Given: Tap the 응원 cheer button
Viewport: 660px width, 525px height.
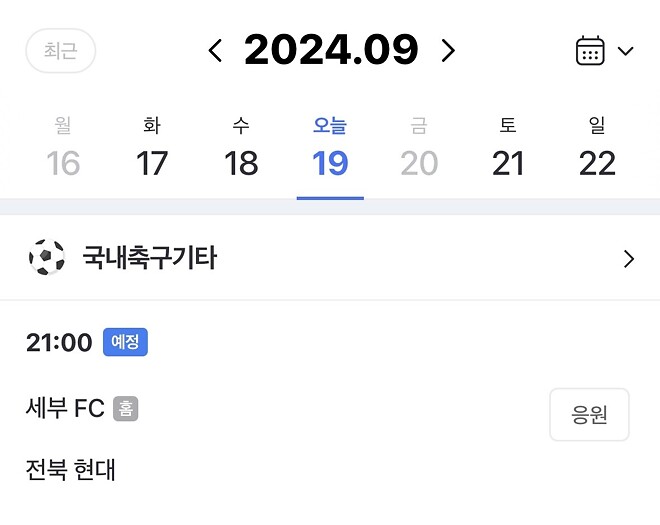Looking at the screenshot, I should tap(589, 415).
